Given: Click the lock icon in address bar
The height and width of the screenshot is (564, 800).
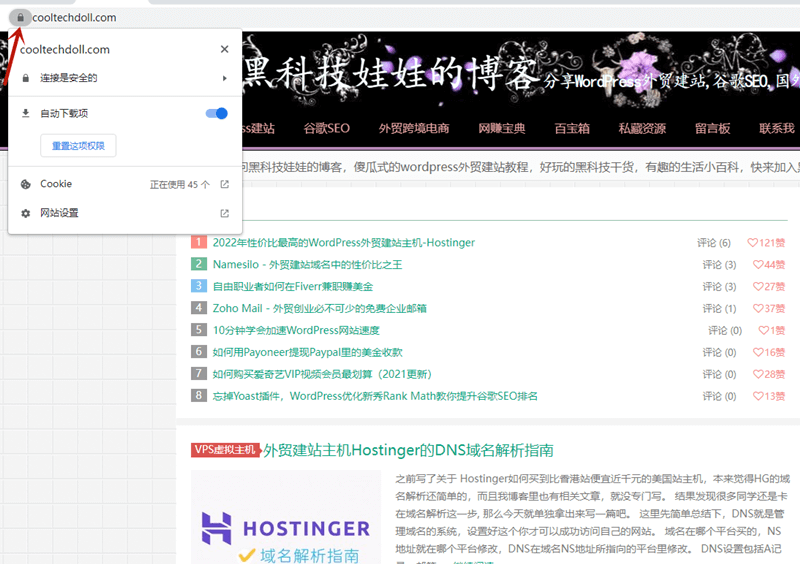Looking at the screenshot, I should pyautogui.click(x=20, y=18).
